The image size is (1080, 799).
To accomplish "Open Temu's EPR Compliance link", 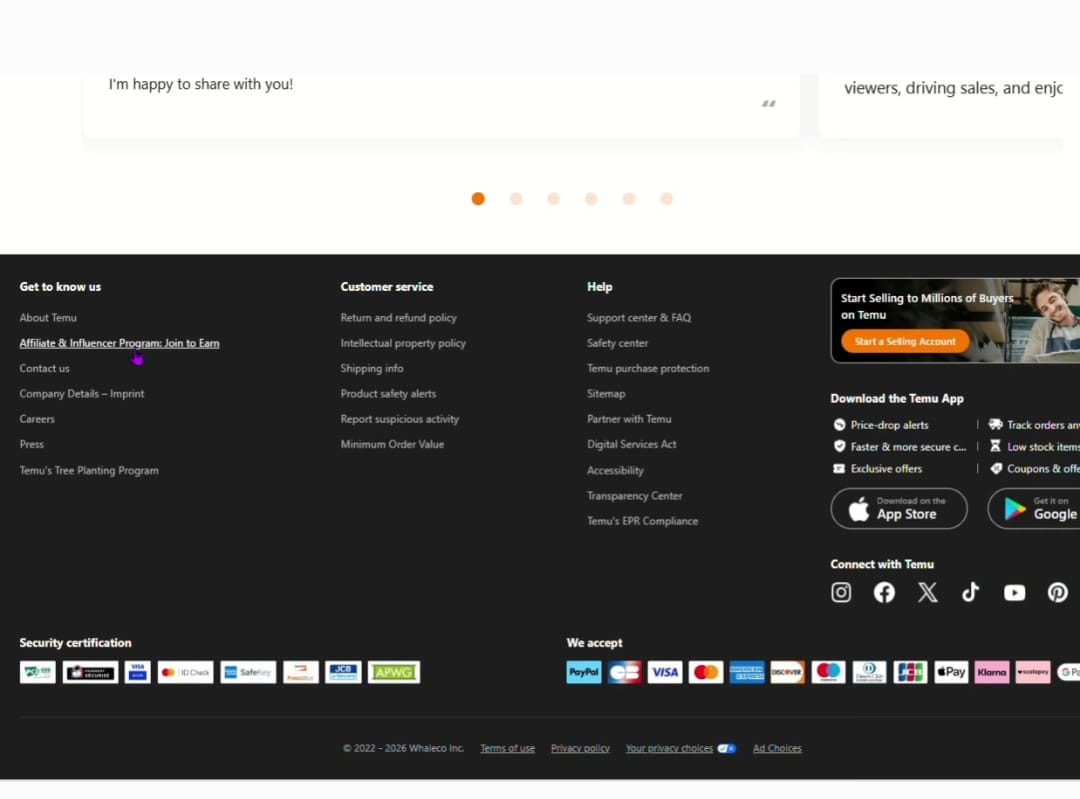I will (x=643, y=521).
